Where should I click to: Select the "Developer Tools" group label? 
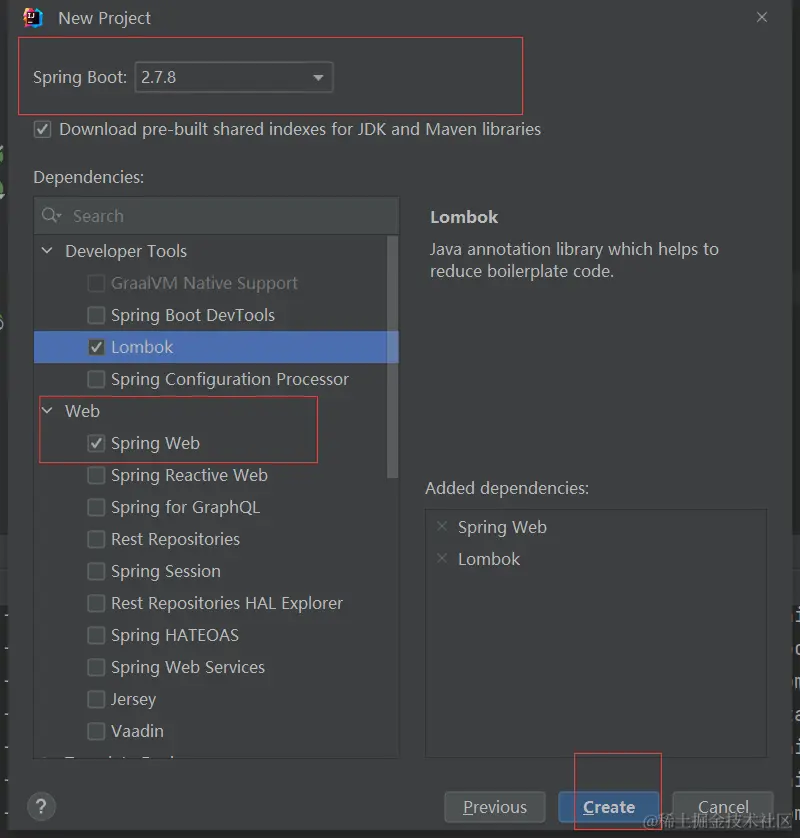click(x=126, y=251)
